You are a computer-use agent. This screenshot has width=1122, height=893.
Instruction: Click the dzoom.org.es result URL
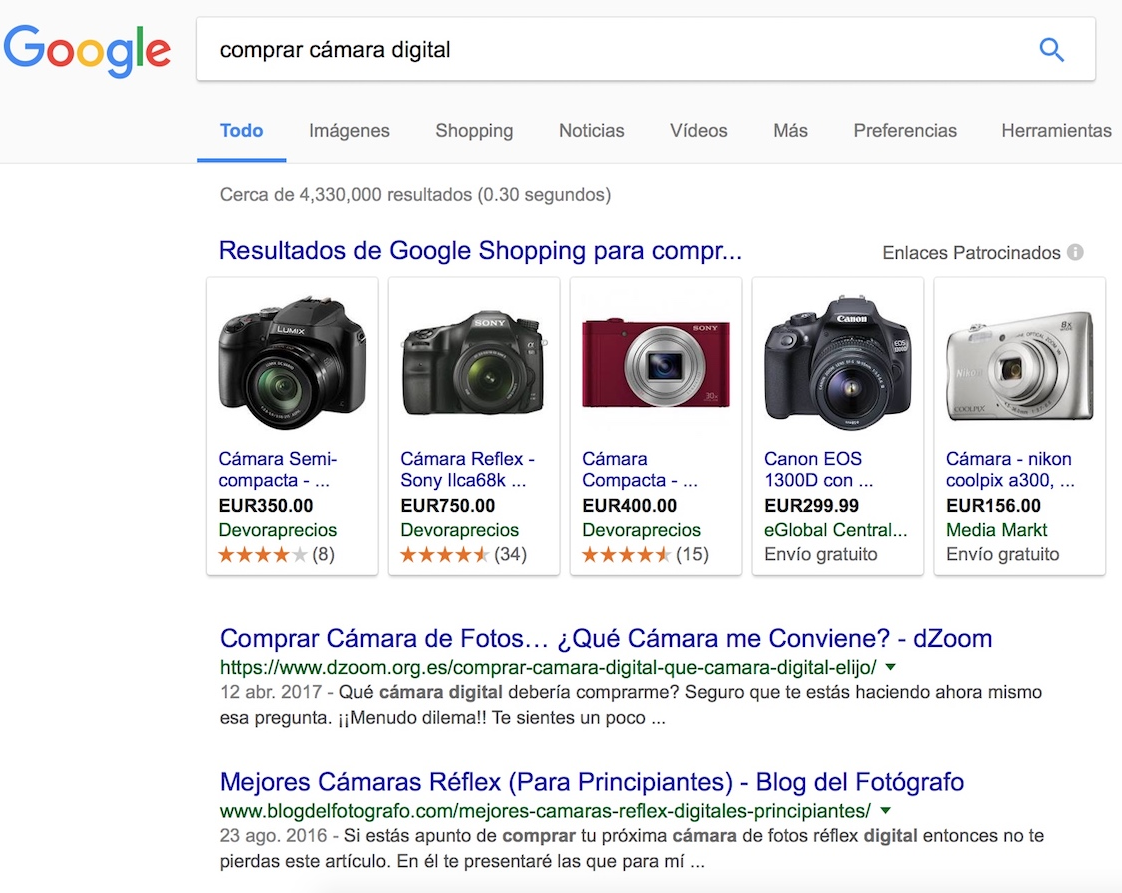tap(548, 668)
